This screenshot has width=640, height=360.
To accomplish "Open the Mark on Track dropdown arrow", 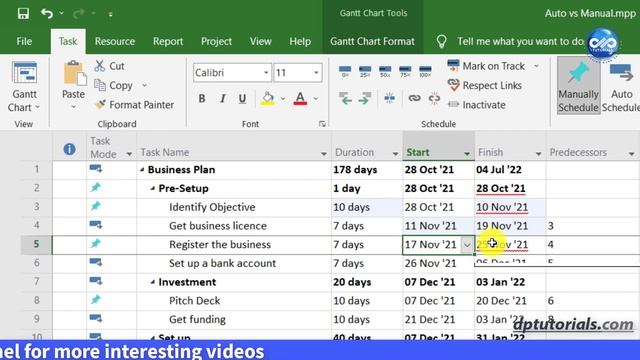I will tap(536, 66).
